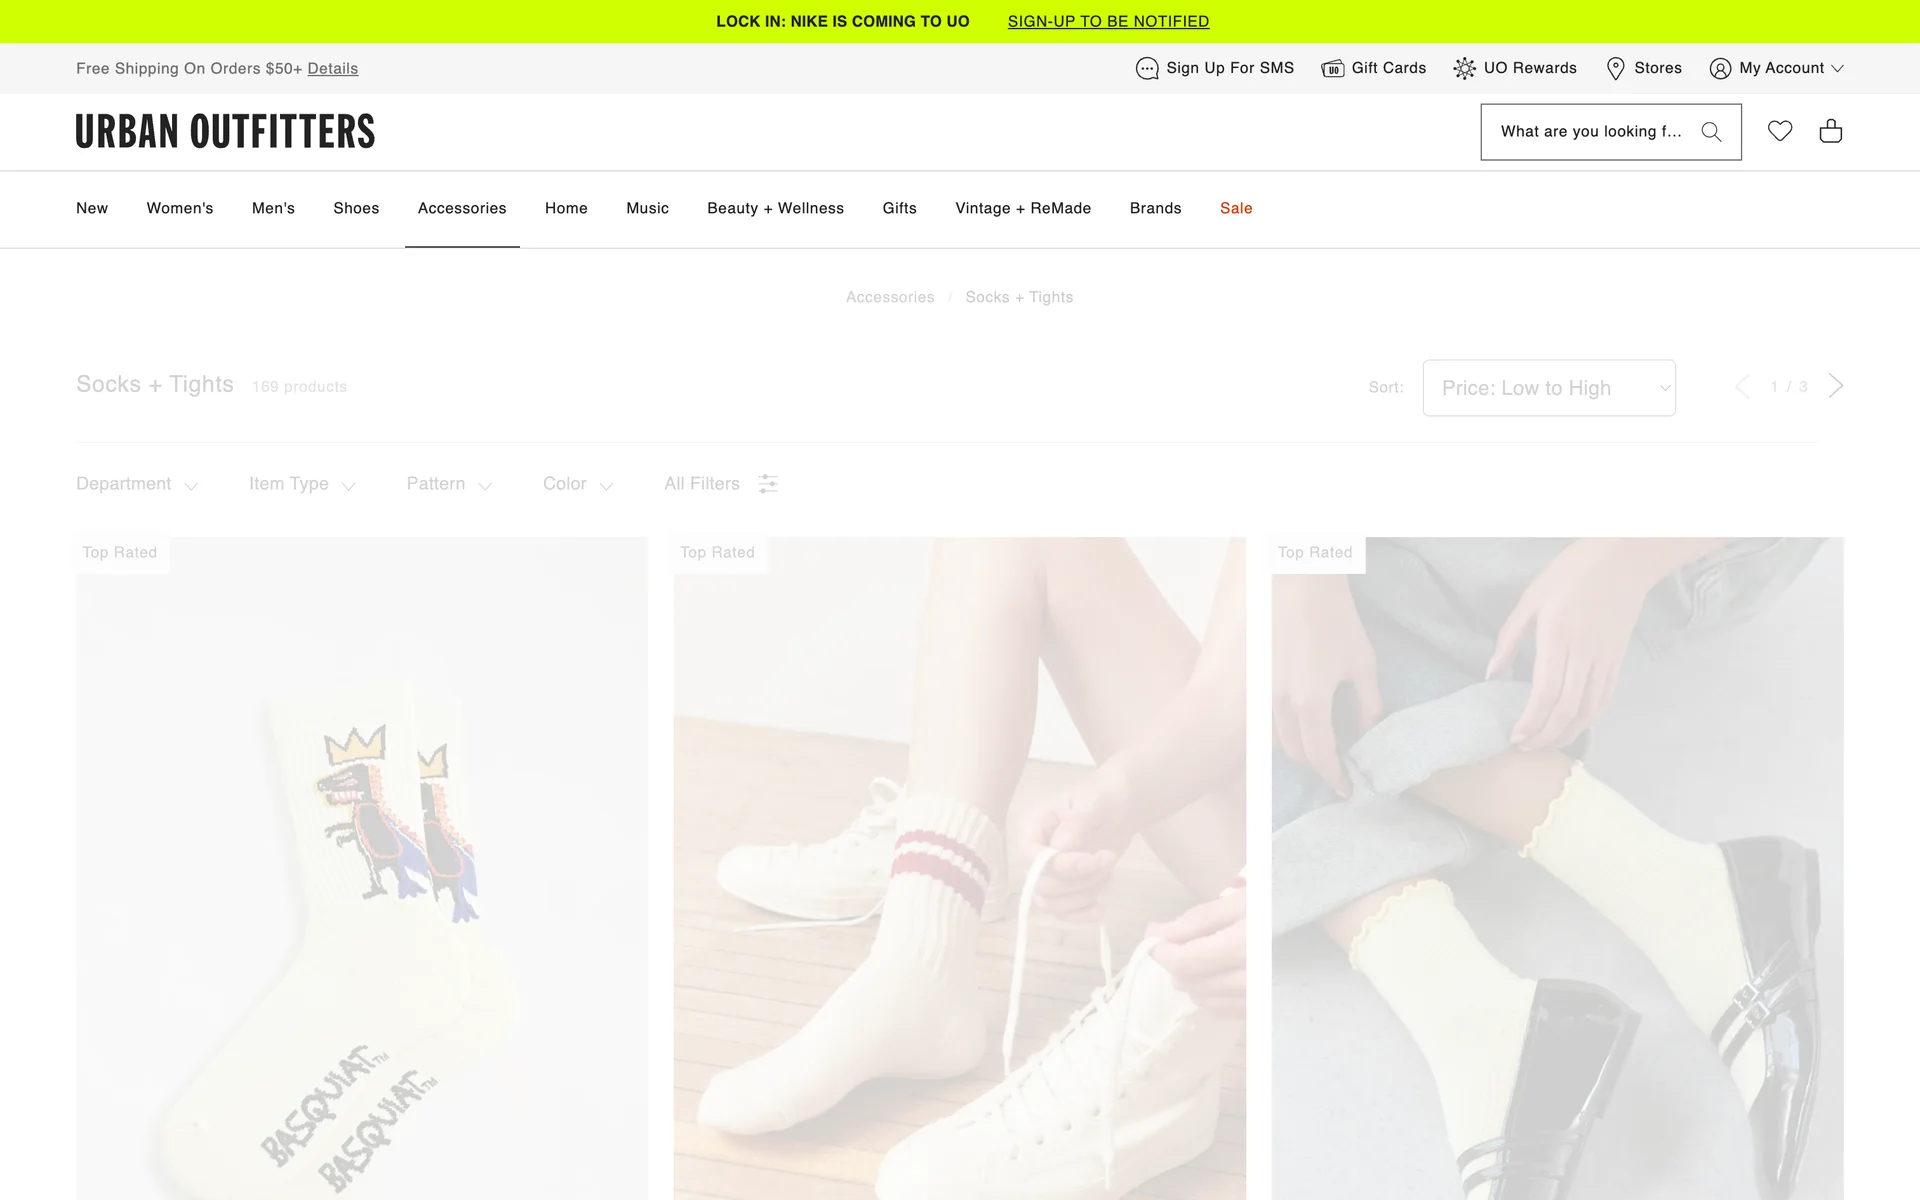Expand the Pattern filter

pyautogui.click(x=449, y=484)
